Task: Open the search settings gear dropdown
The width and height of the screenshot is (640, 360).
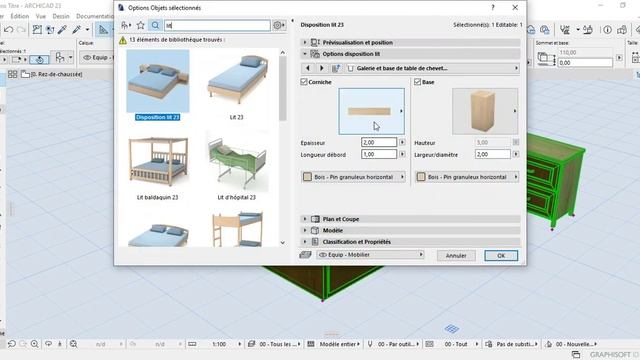Action: (x=278, y=25)
